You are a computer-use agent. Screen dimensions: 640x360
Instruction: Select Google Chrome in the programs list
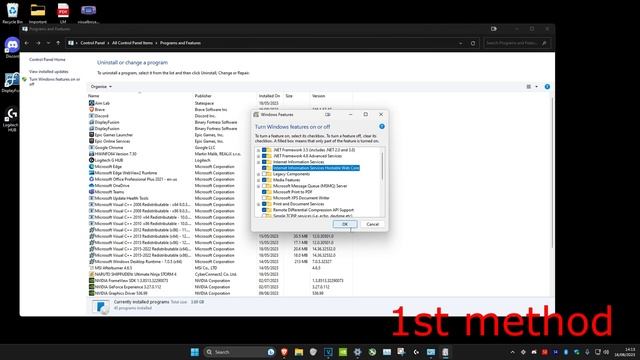[x=109, y=147]
